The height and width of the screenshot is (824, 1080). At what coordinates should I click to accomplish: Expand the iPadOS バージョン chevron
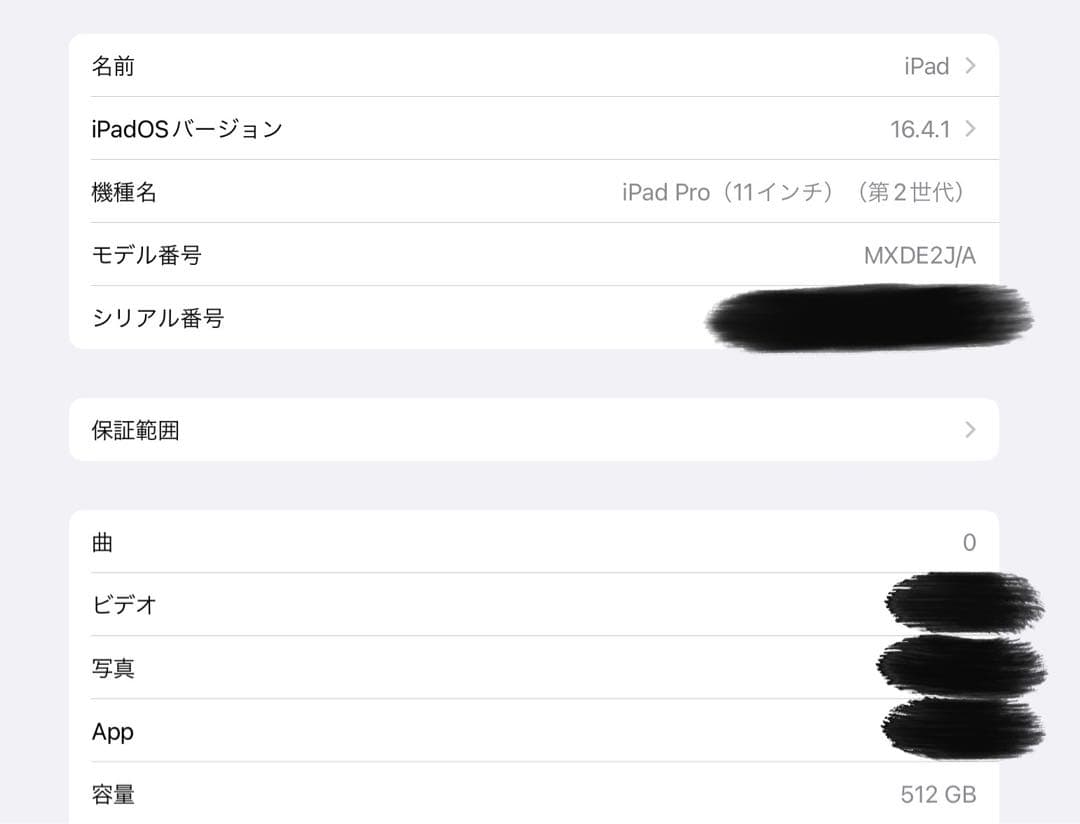(970, 129)
